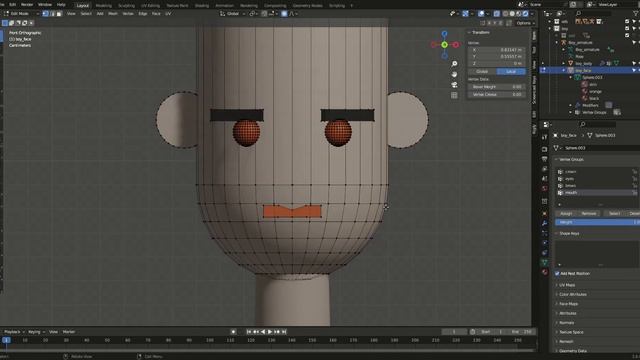The height and width of the screenshot is (360, 640).
Task: Select boy_body in outliner
Action: tap(584, 64)
